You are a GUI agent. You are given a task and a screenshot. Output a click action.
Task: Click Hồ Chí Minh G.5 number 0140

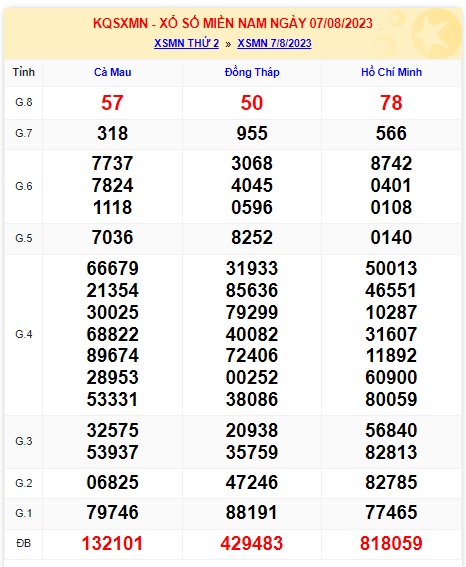tap(391, 238)
